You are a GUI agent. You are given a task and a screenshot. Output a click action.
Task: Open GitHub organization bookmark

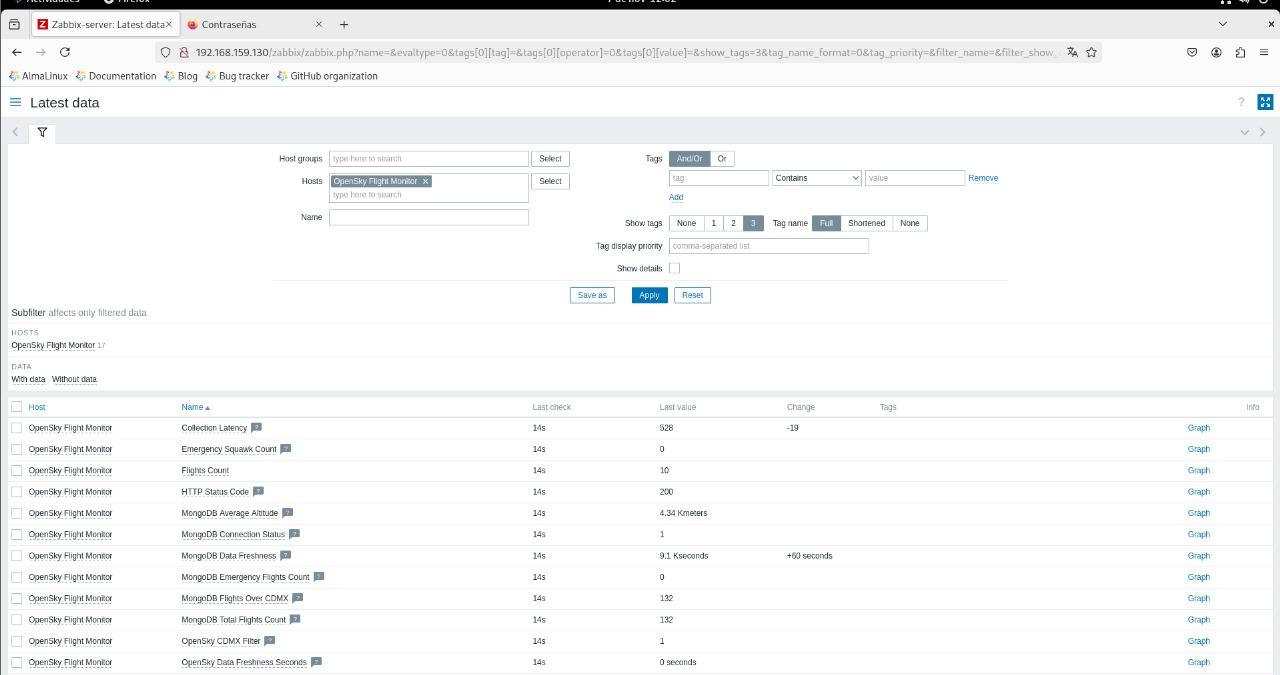pyautogui.click(x=327, y=76)
